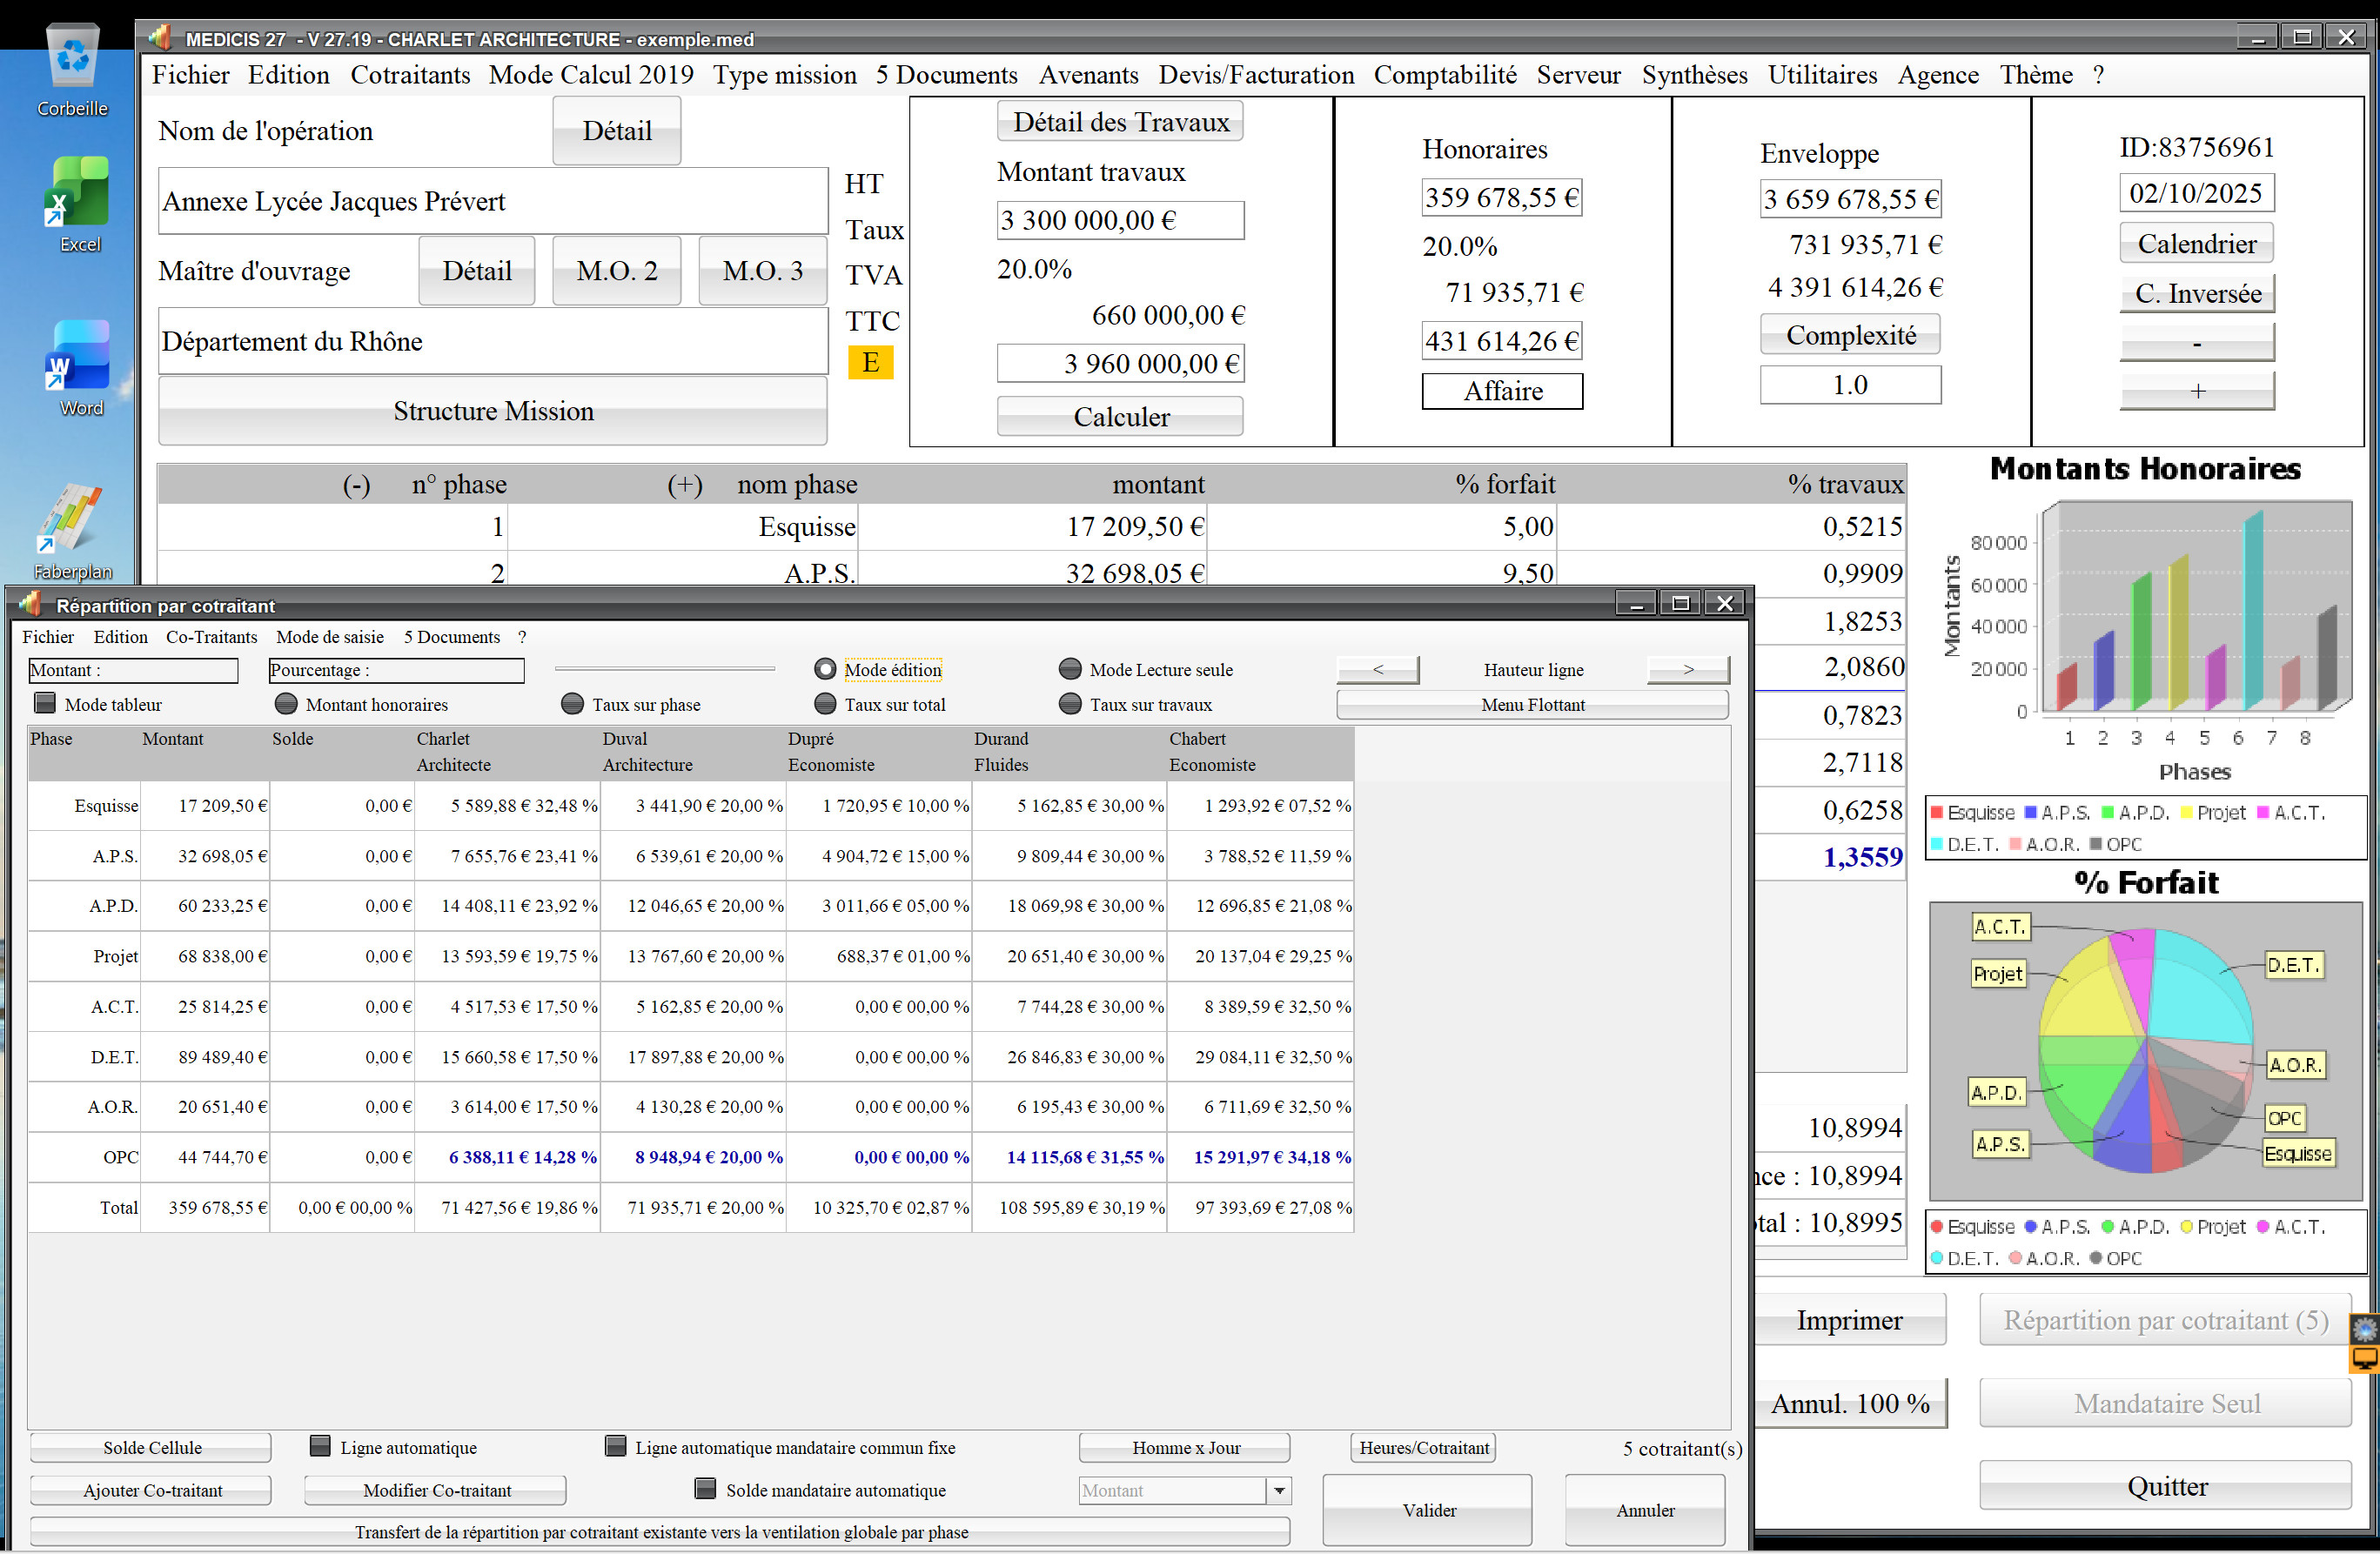
Task: Open Détail des Travaux button
Action: pyautogui.click(x=1120, y=122)
